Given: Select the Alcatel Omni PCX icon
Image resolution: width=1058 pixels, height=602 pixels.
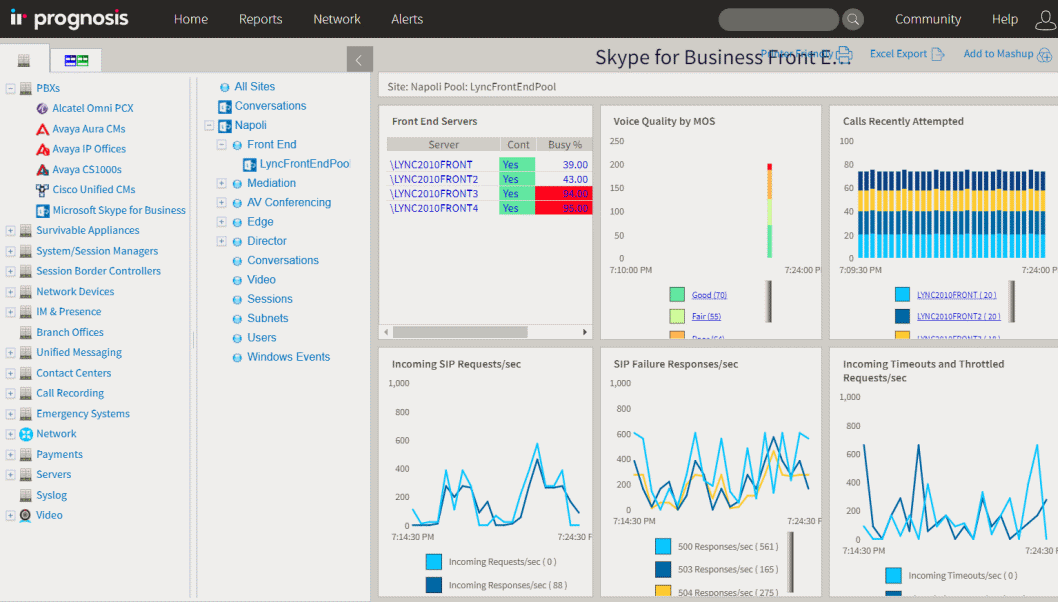Looking at the screenshot, I should pyautogui.click(x=42, y=108).
